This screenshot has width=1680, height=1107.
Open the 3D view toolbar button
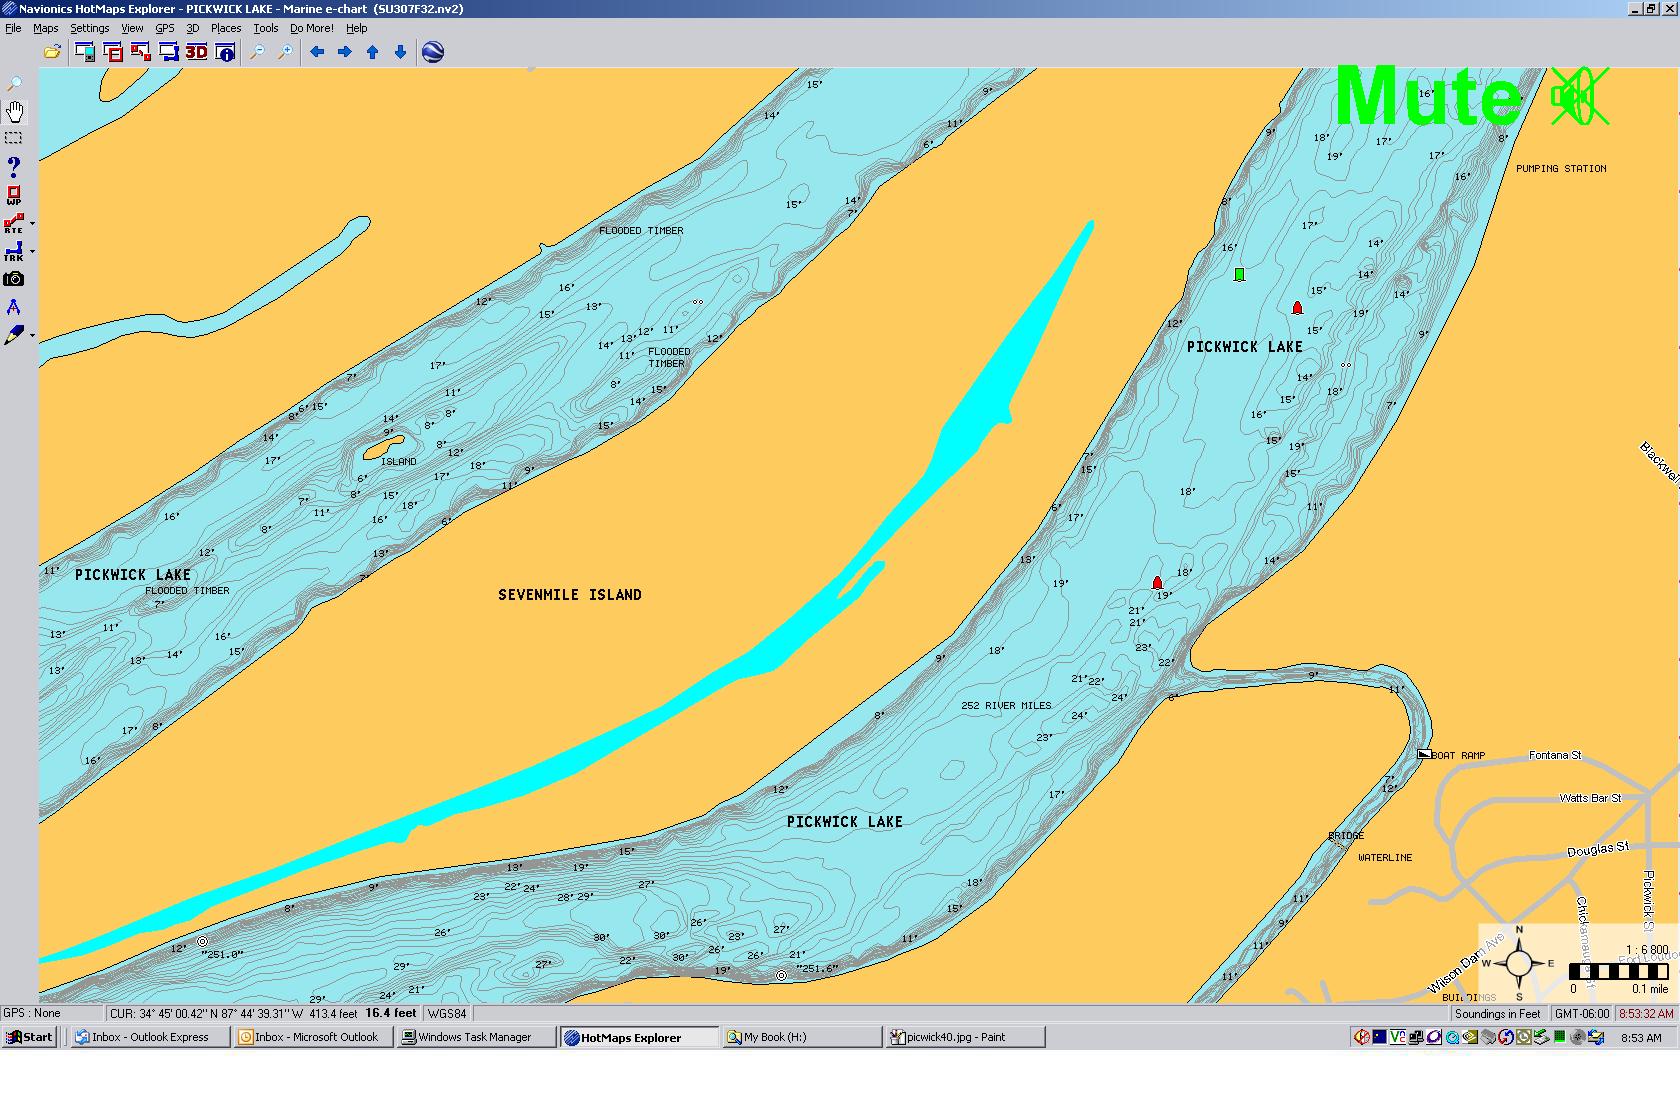tap(196, 52)
